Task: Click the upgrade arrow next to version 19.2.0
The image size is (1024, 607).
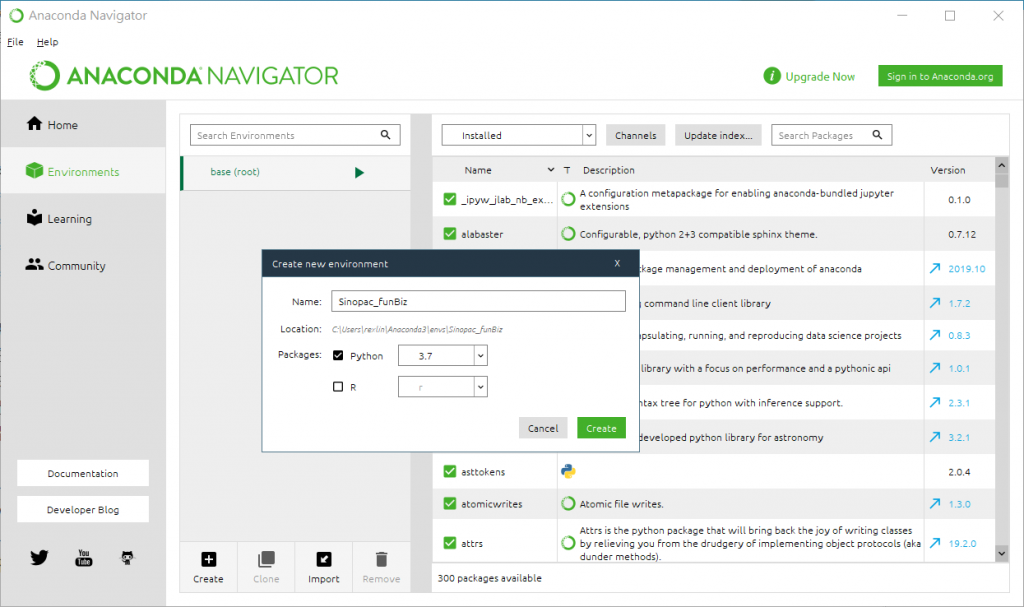Action: pos(935,543)
